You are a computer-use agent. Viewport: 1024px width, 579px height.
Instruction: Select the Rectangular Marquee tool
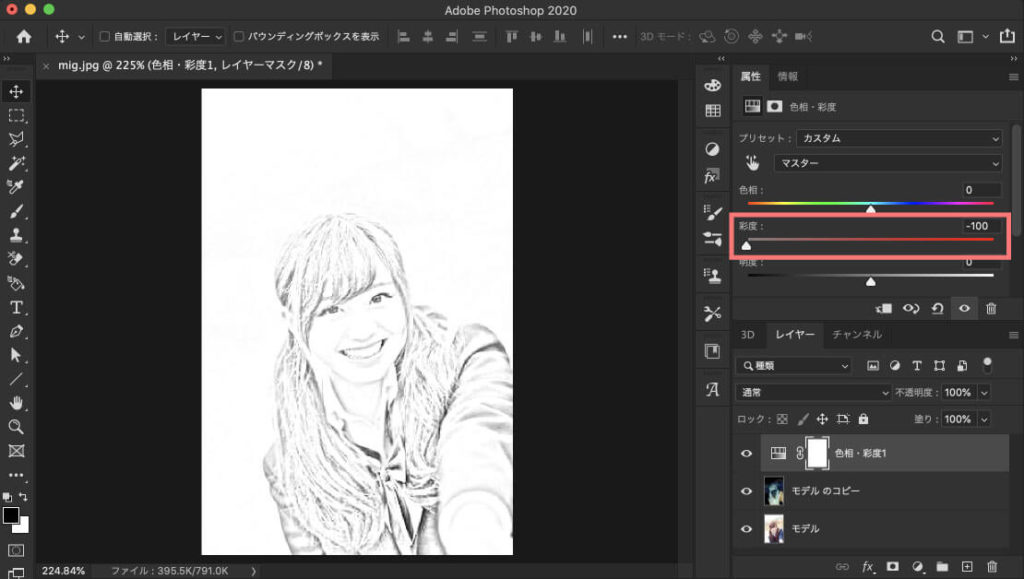point(16,116)
